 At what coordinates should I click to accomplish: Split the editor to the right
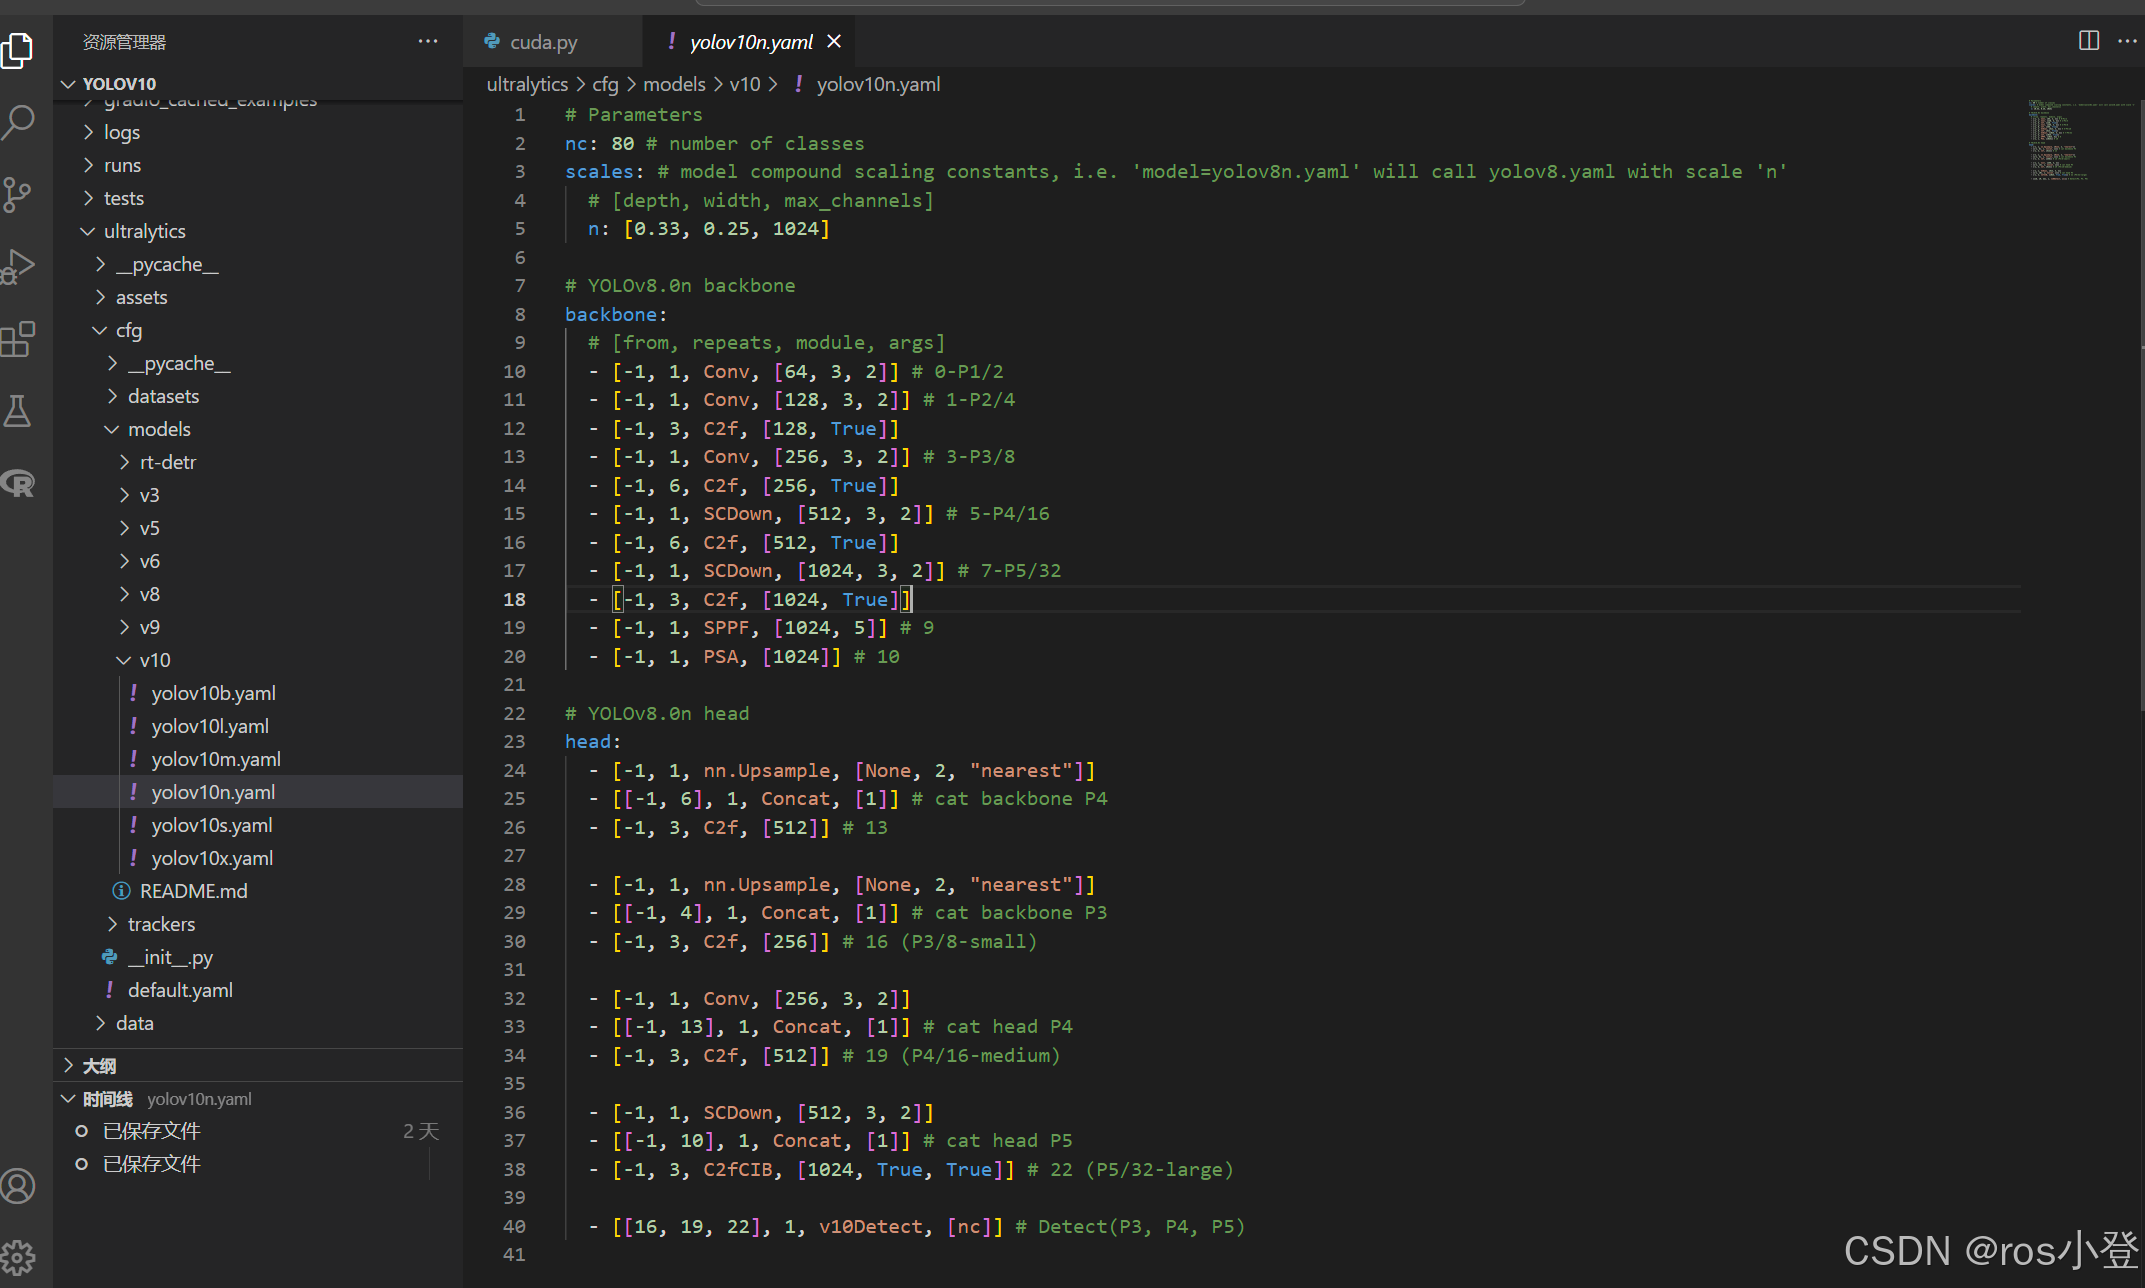2088,41
